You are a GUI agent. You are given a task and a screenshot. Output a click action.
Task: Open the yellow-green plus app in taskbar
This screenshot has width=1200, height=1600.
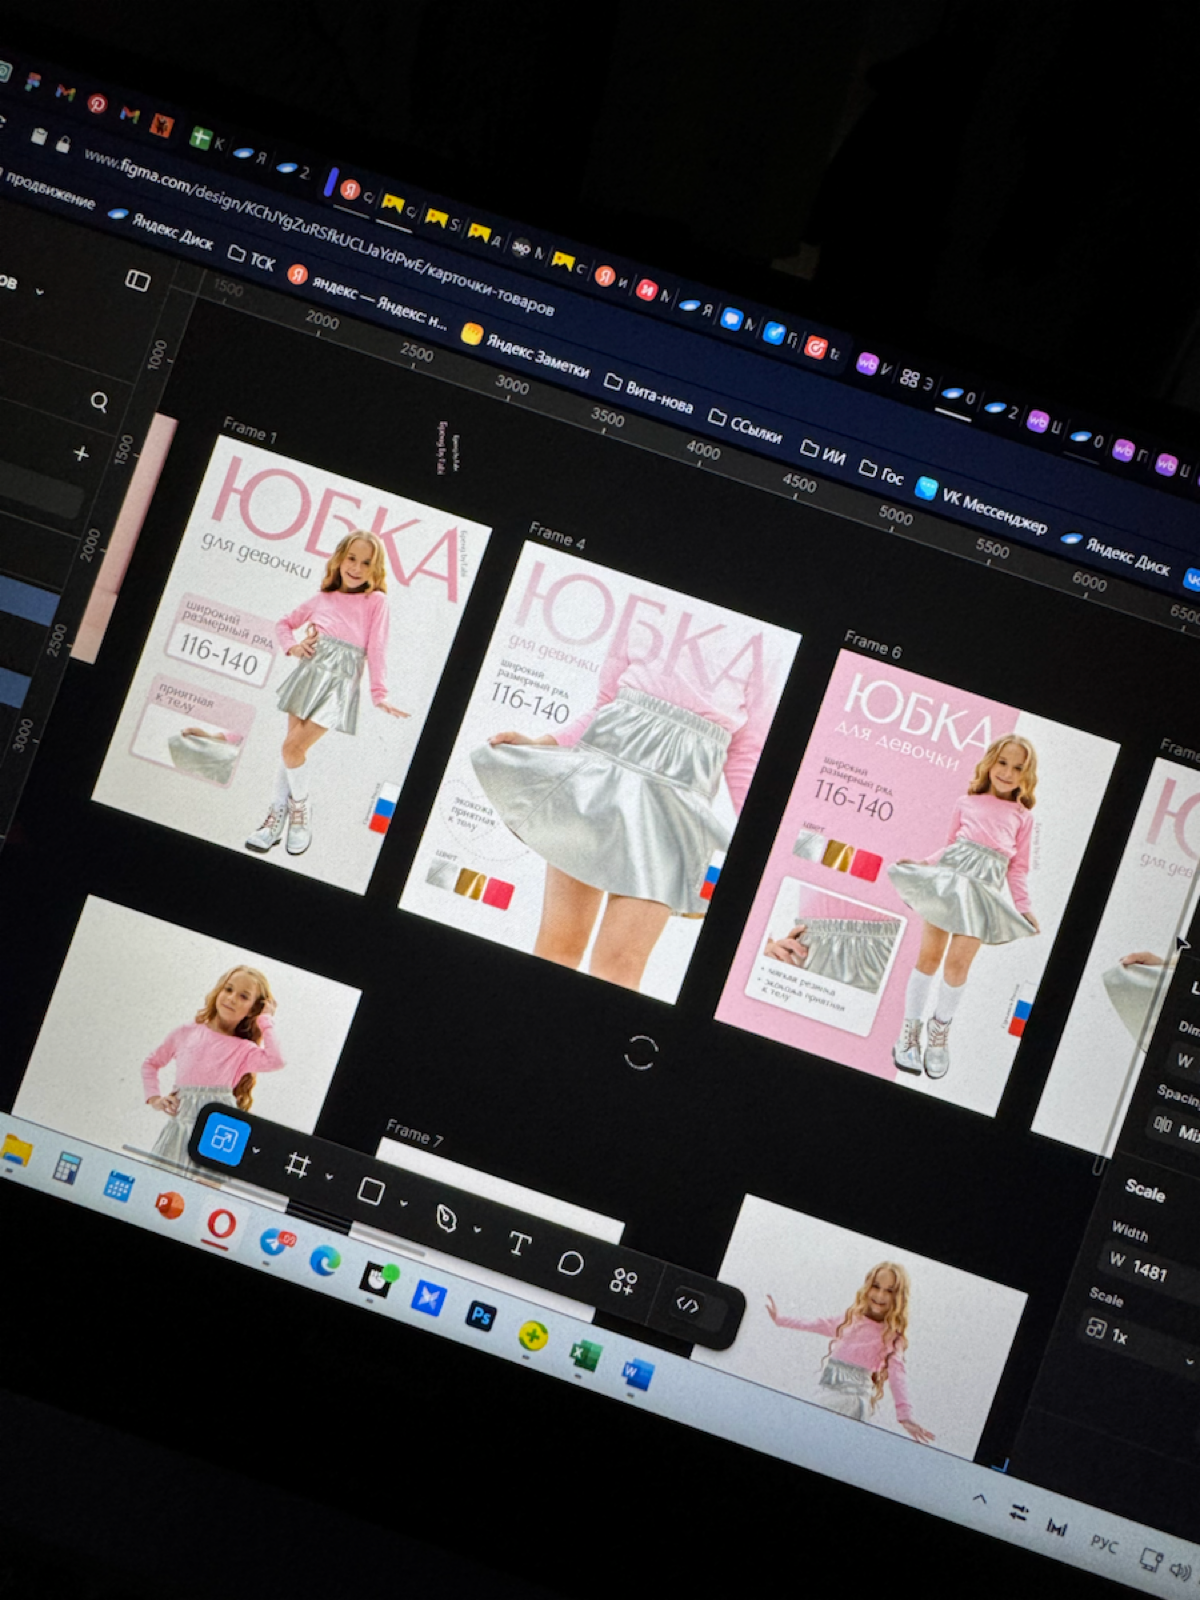(533, 1334)
